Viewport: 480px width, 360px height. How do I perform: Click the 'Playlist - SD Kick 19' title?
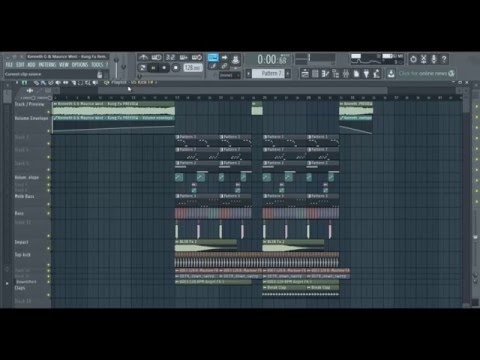pyautogui.click(x=133, y=82)
